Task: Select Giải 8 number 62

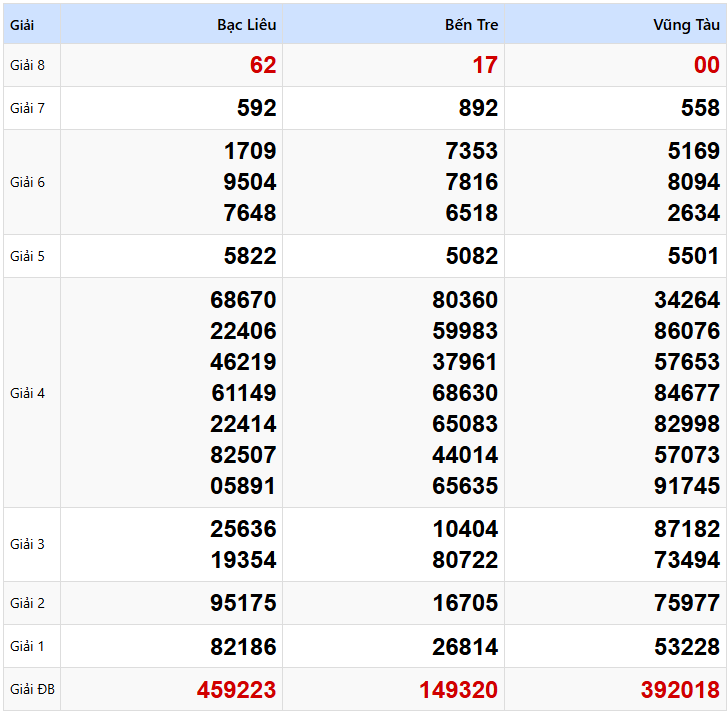Action: (x=263, y=65)
